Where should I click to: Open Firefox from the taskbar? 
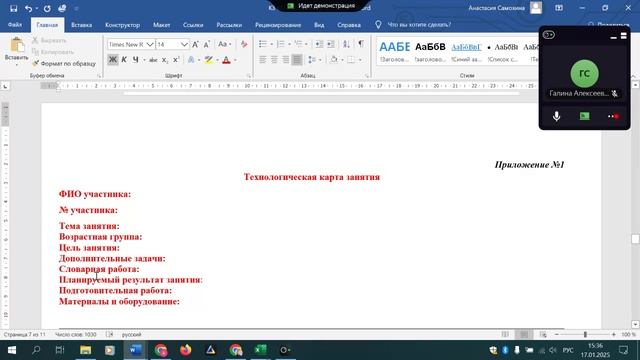186,350
